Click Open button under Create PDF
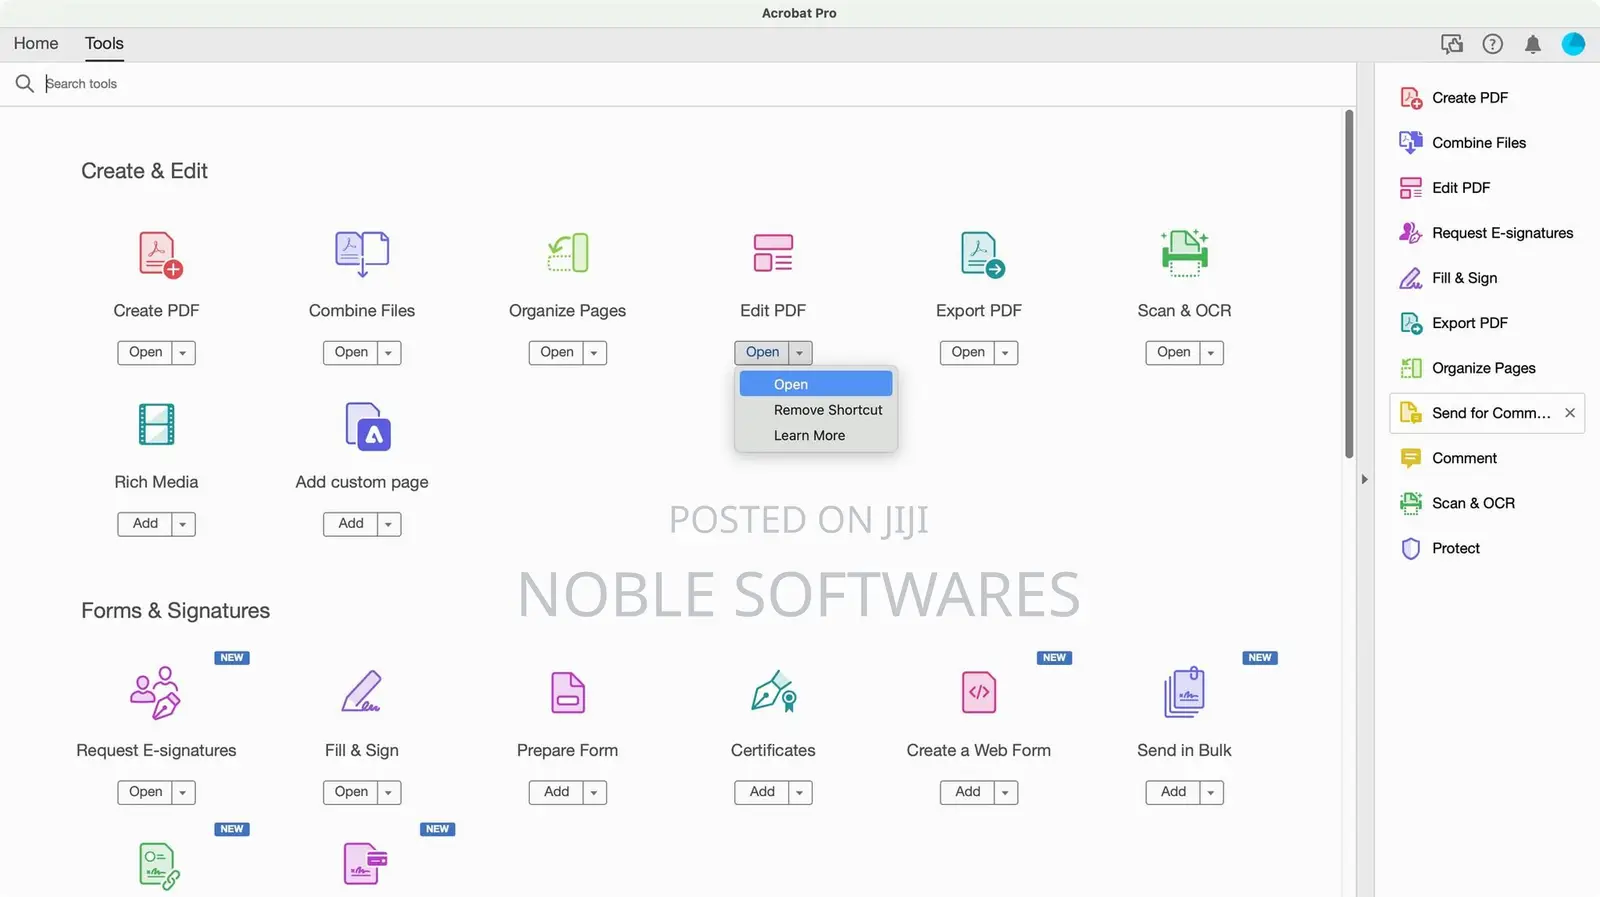 [145, 353]
